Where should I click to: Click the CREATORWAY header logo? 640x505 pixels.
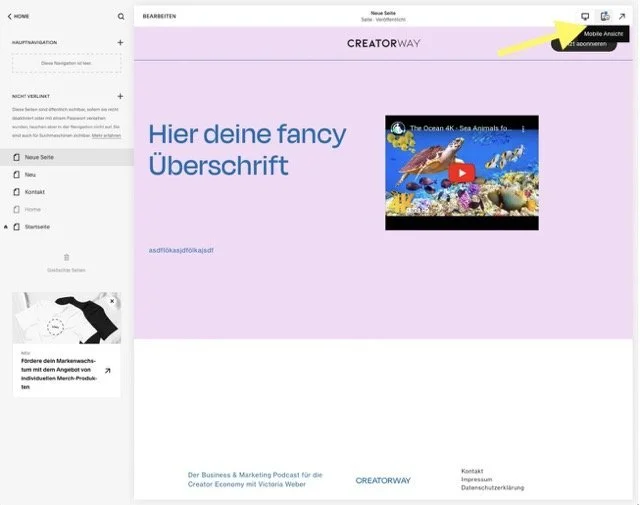(x=383, y=43)
